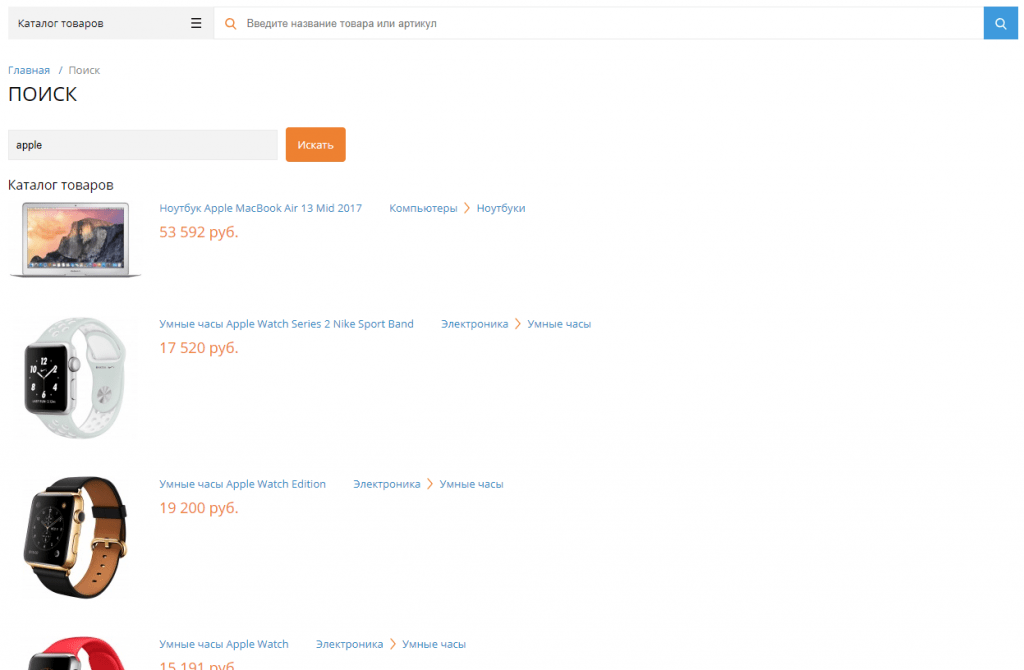Click the search query field containing apple
This screenshot has height=670, width=1024.
(x=142, y=145)
